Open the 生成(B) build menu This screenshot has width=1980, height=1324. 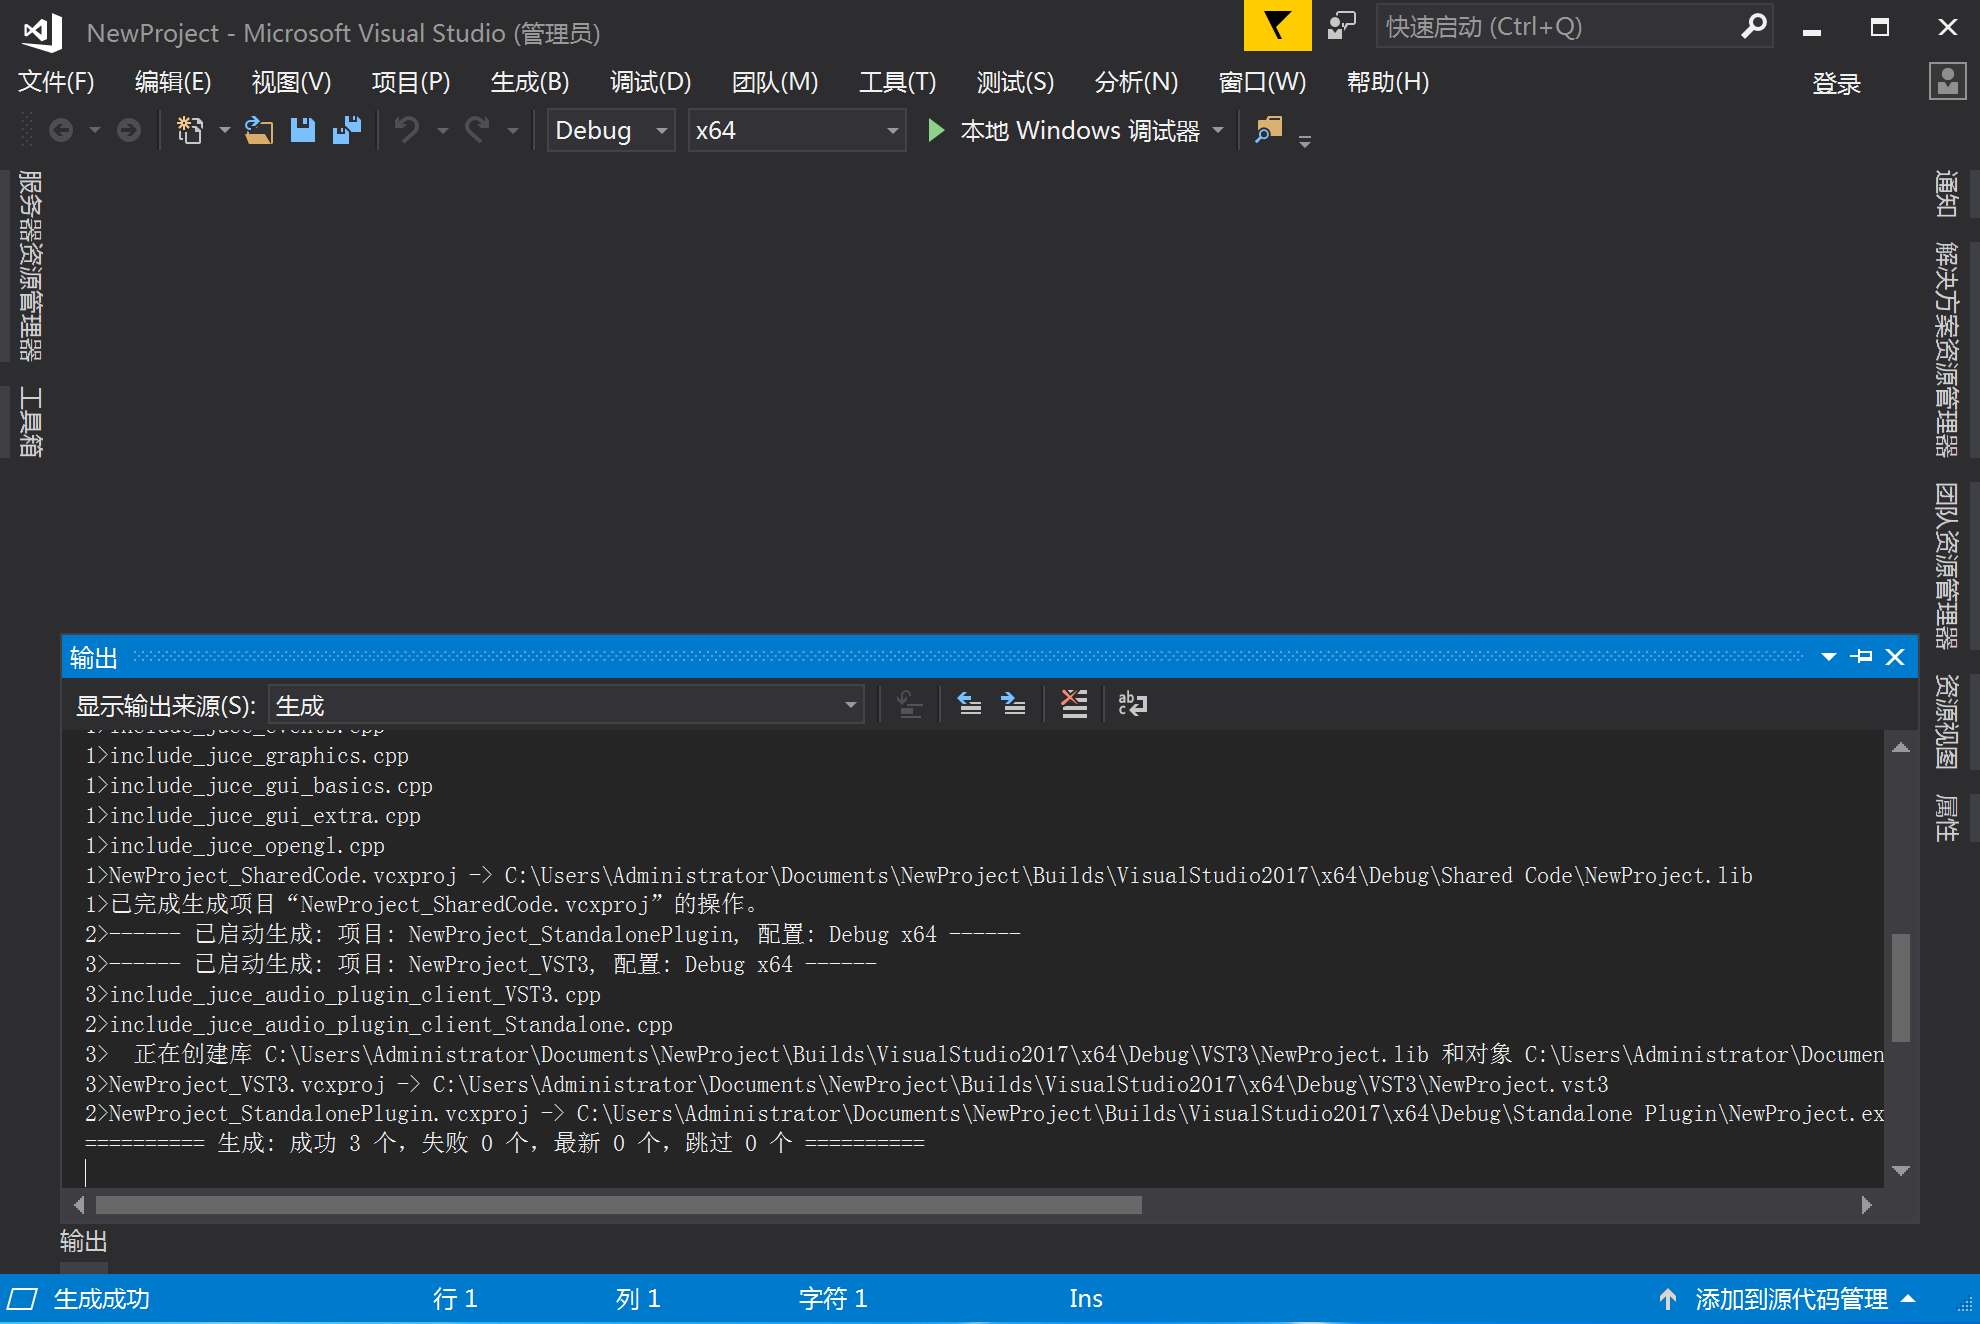coord(529,82)
